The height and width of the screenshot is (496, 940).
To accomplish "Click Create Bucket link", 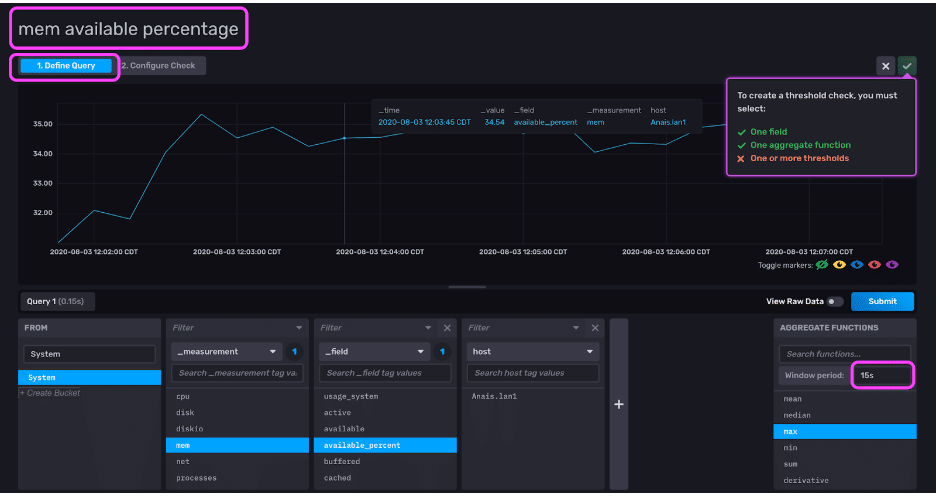I will (x=50, y=393).
